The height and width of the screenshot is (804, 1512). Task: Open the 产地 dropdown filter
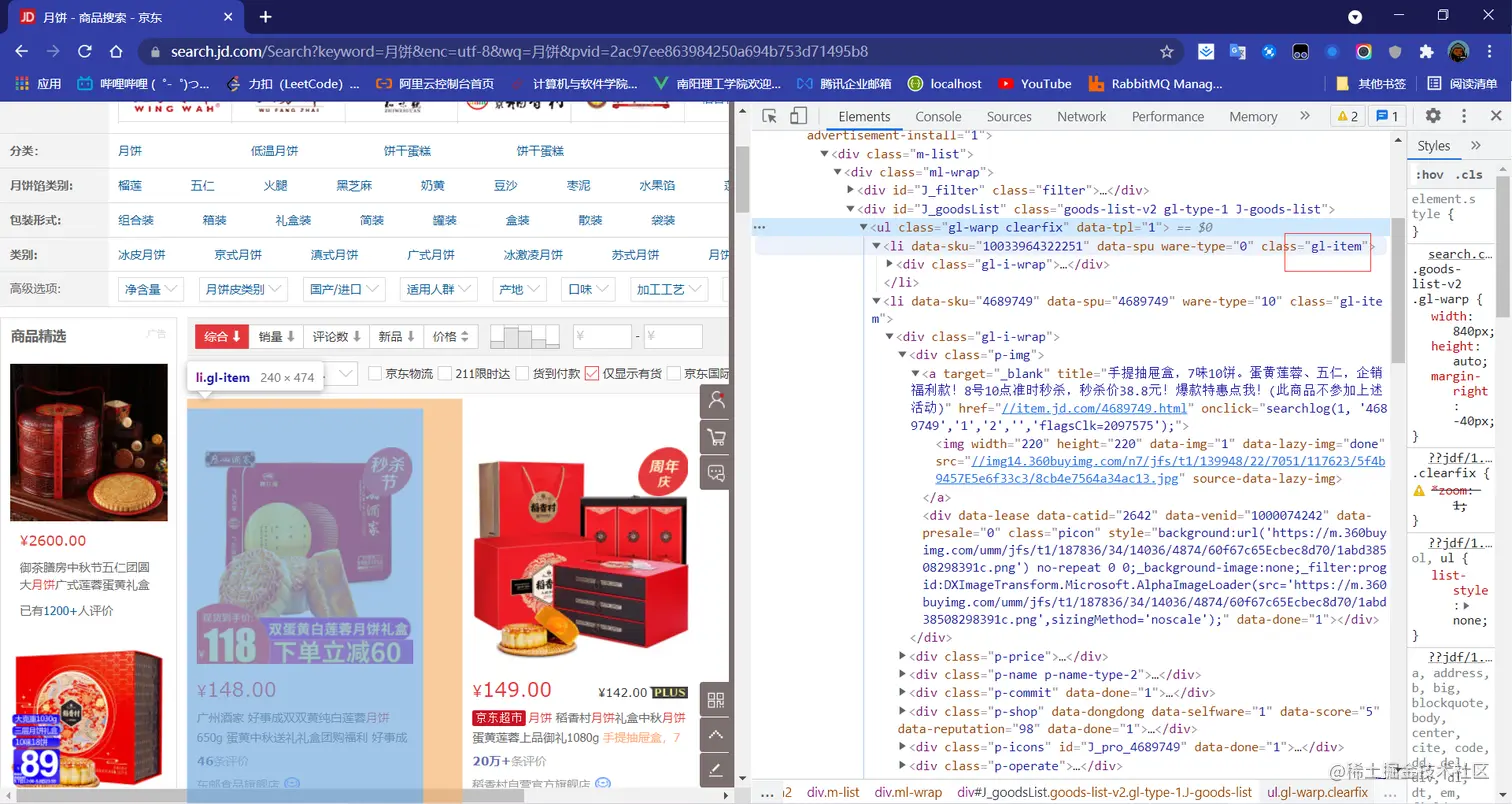520,289
